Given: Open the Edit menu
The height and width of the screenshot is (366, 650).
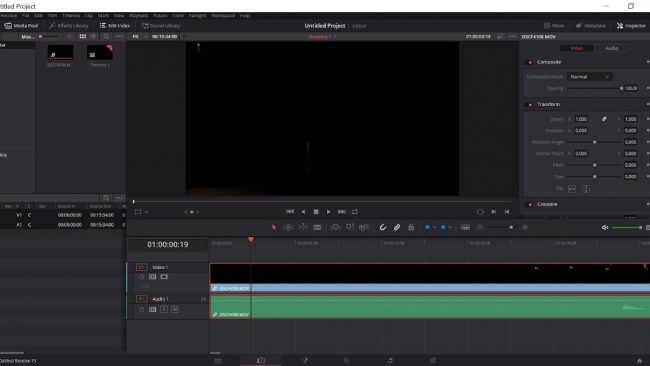Looking at the screenshot, I should coord(38,16).
